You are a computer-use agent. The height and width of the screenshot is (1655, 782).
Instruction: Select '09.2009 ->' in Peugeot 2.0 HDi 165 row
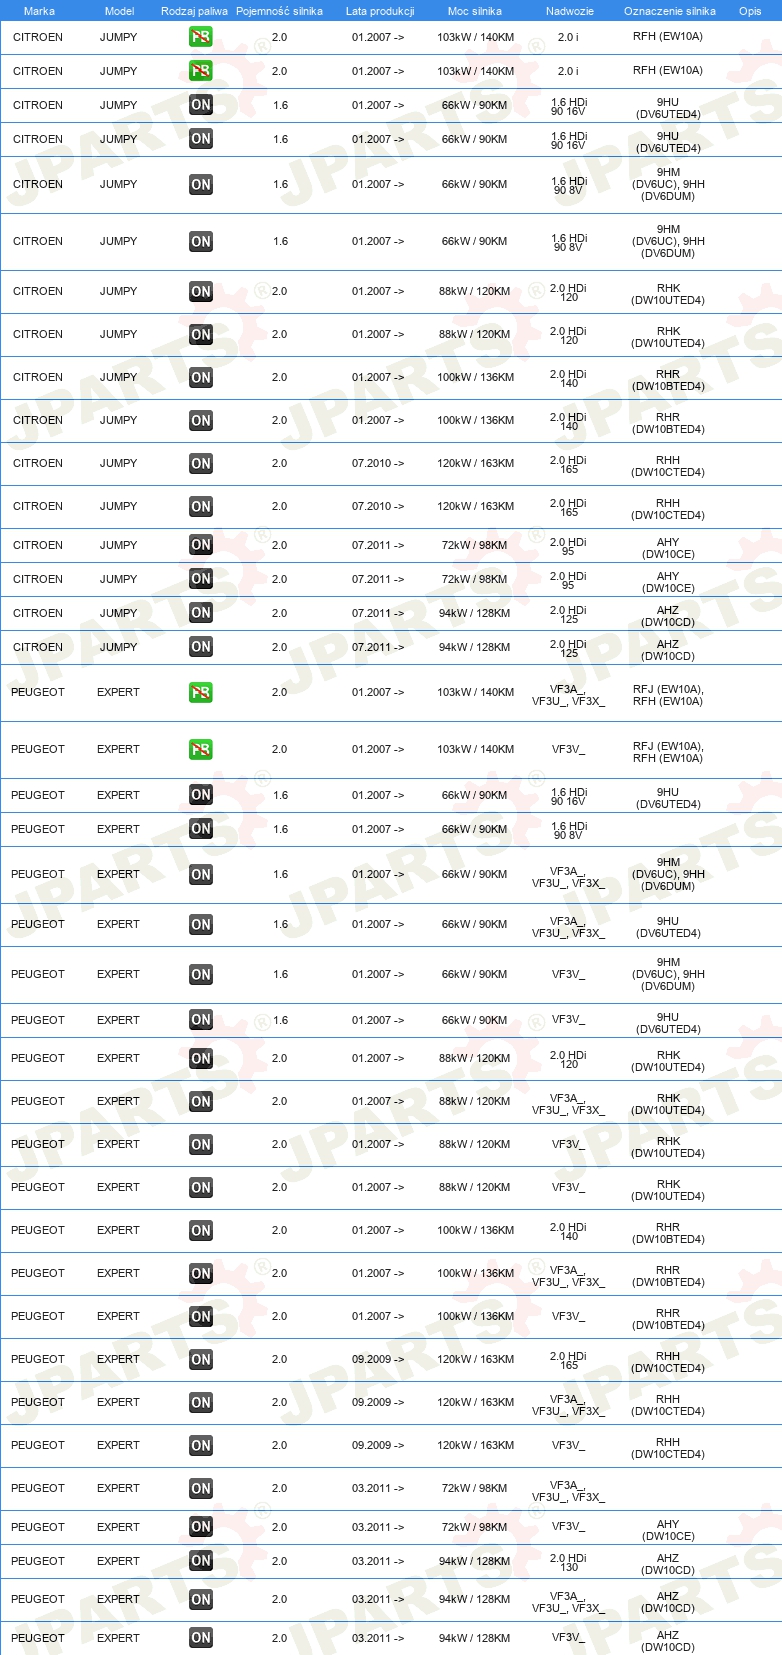[378, 1359]
